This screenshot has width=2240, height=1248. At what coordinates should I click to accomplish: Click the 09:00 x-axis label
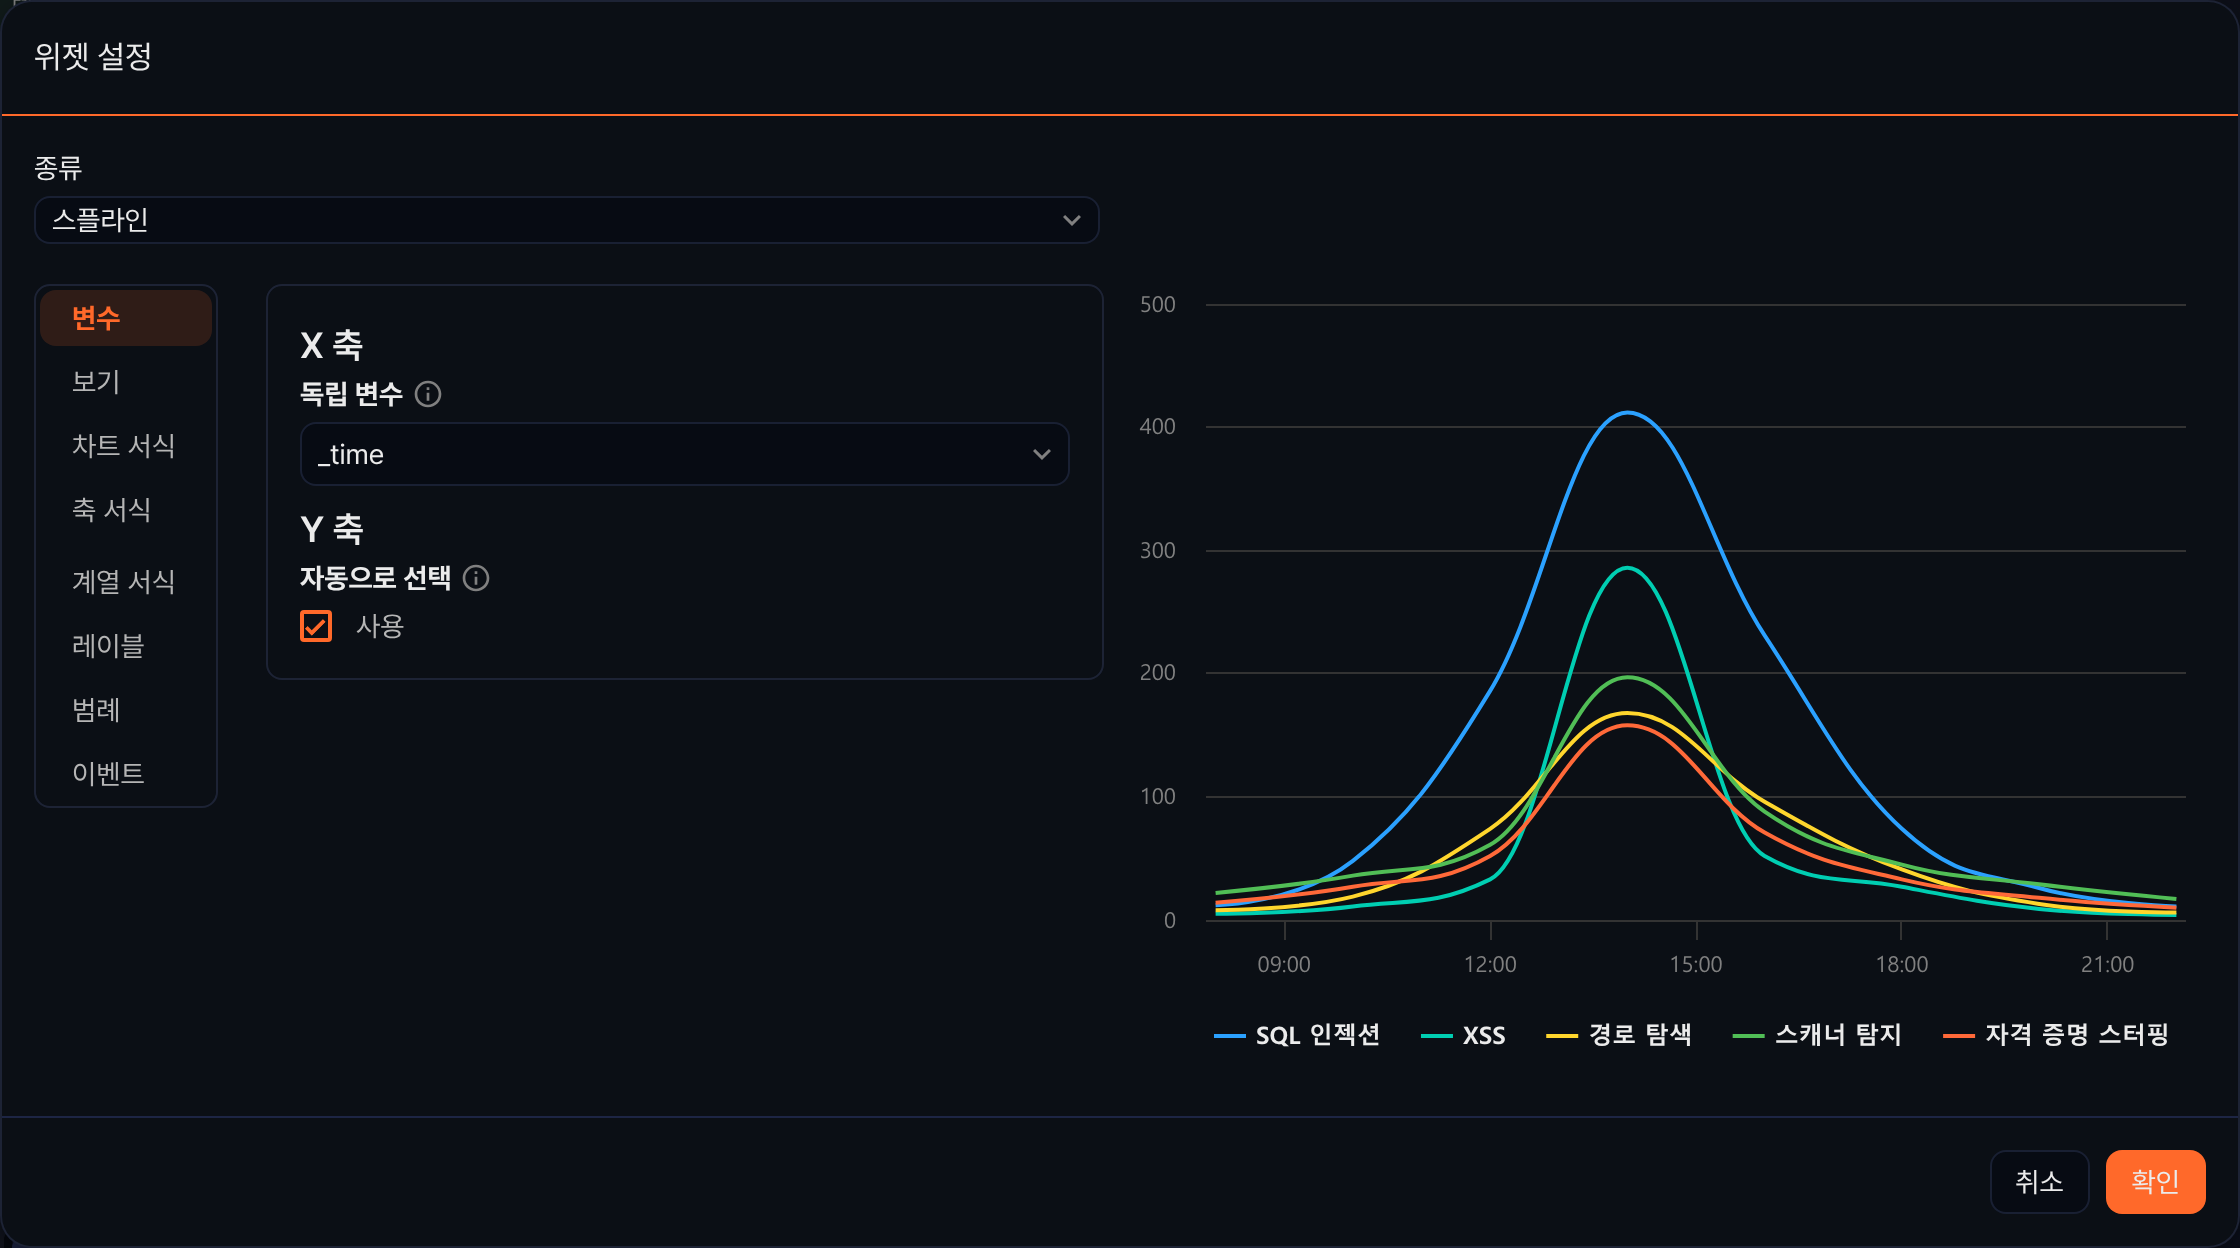(x=1284, y=965)
